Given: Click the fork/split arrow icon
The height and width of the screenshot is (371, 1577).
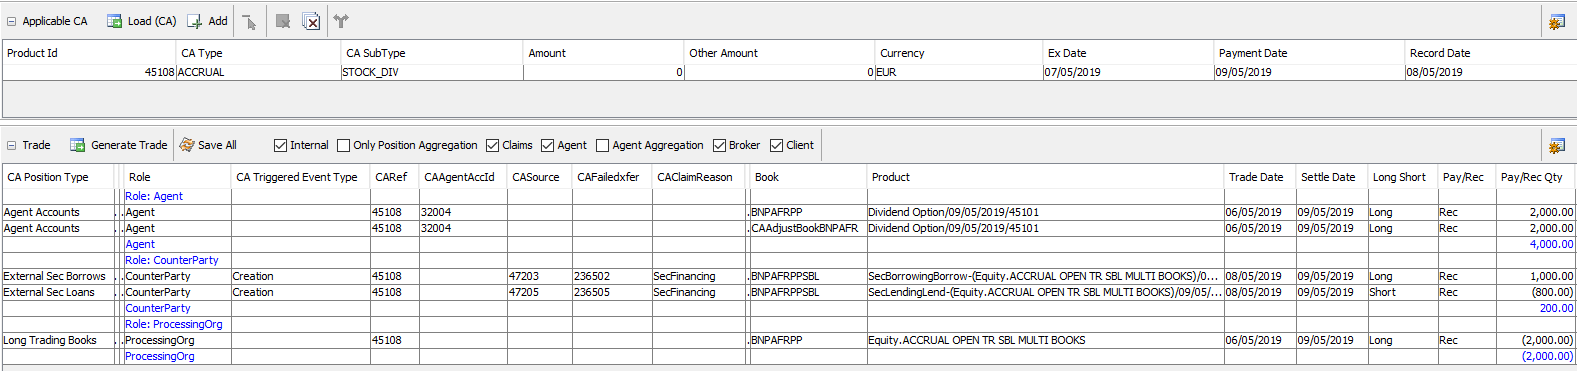Looking at the screenshot, I should pos(341,21).
